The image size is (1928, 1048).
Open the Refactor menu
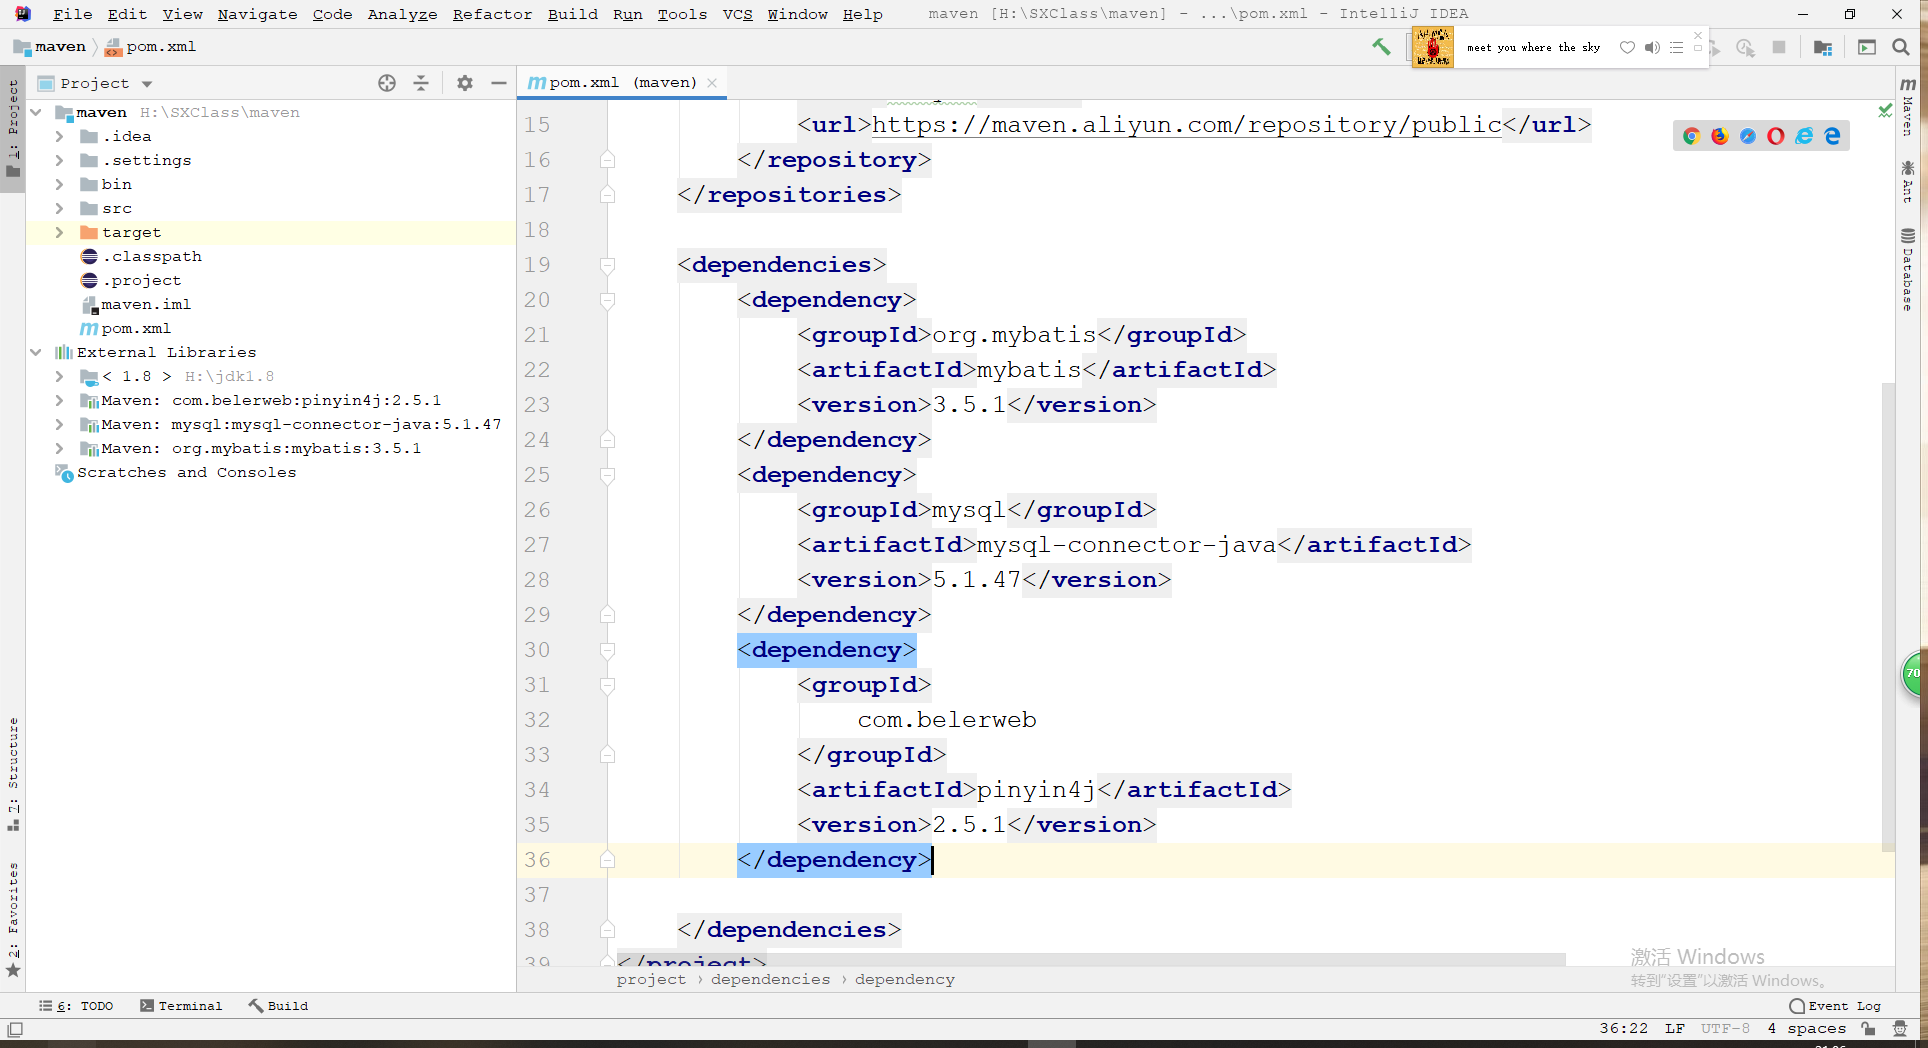[x=492, y=14]
